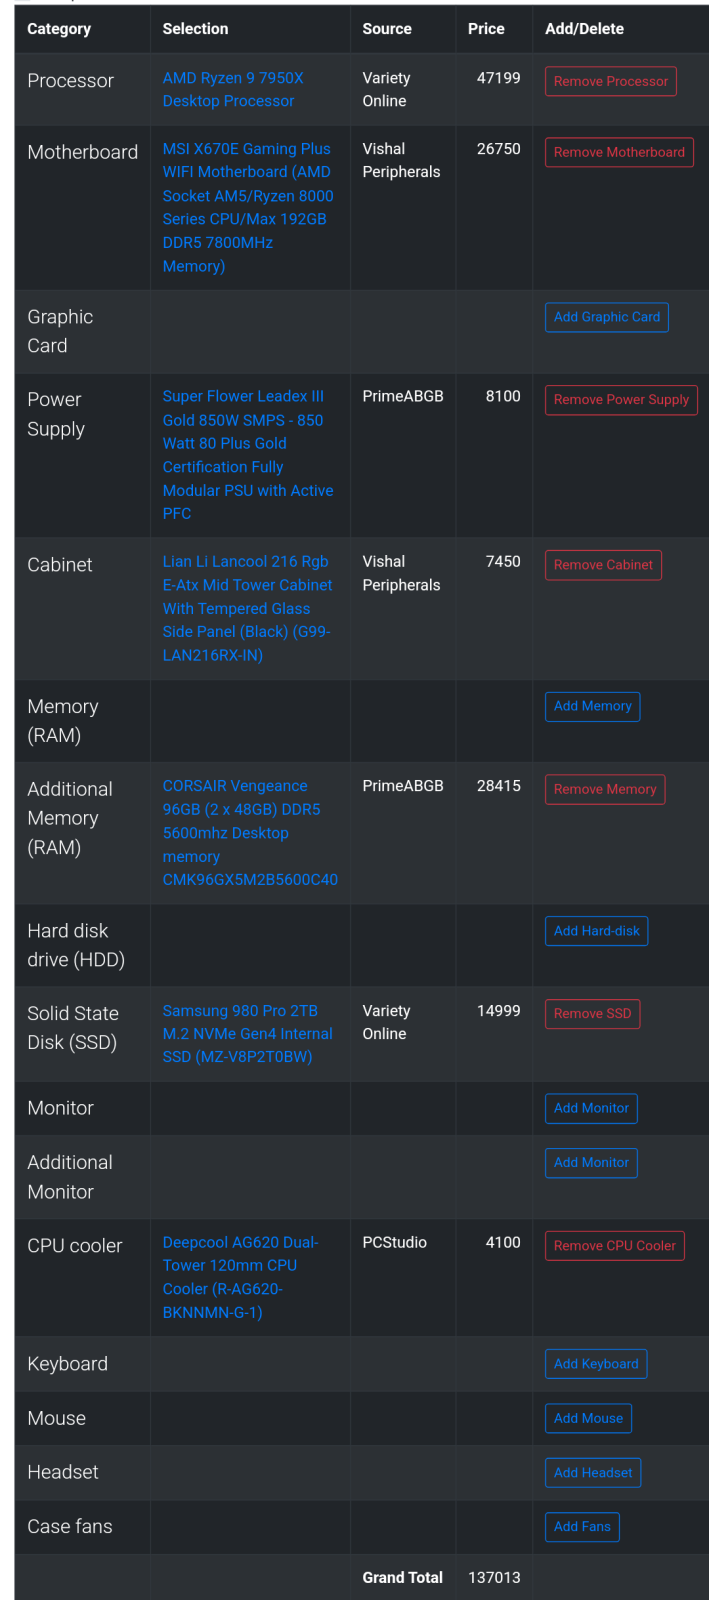Click Remove Power Supply button
This screenshot has height=1600, width=709.
click(x=621, y=400)
